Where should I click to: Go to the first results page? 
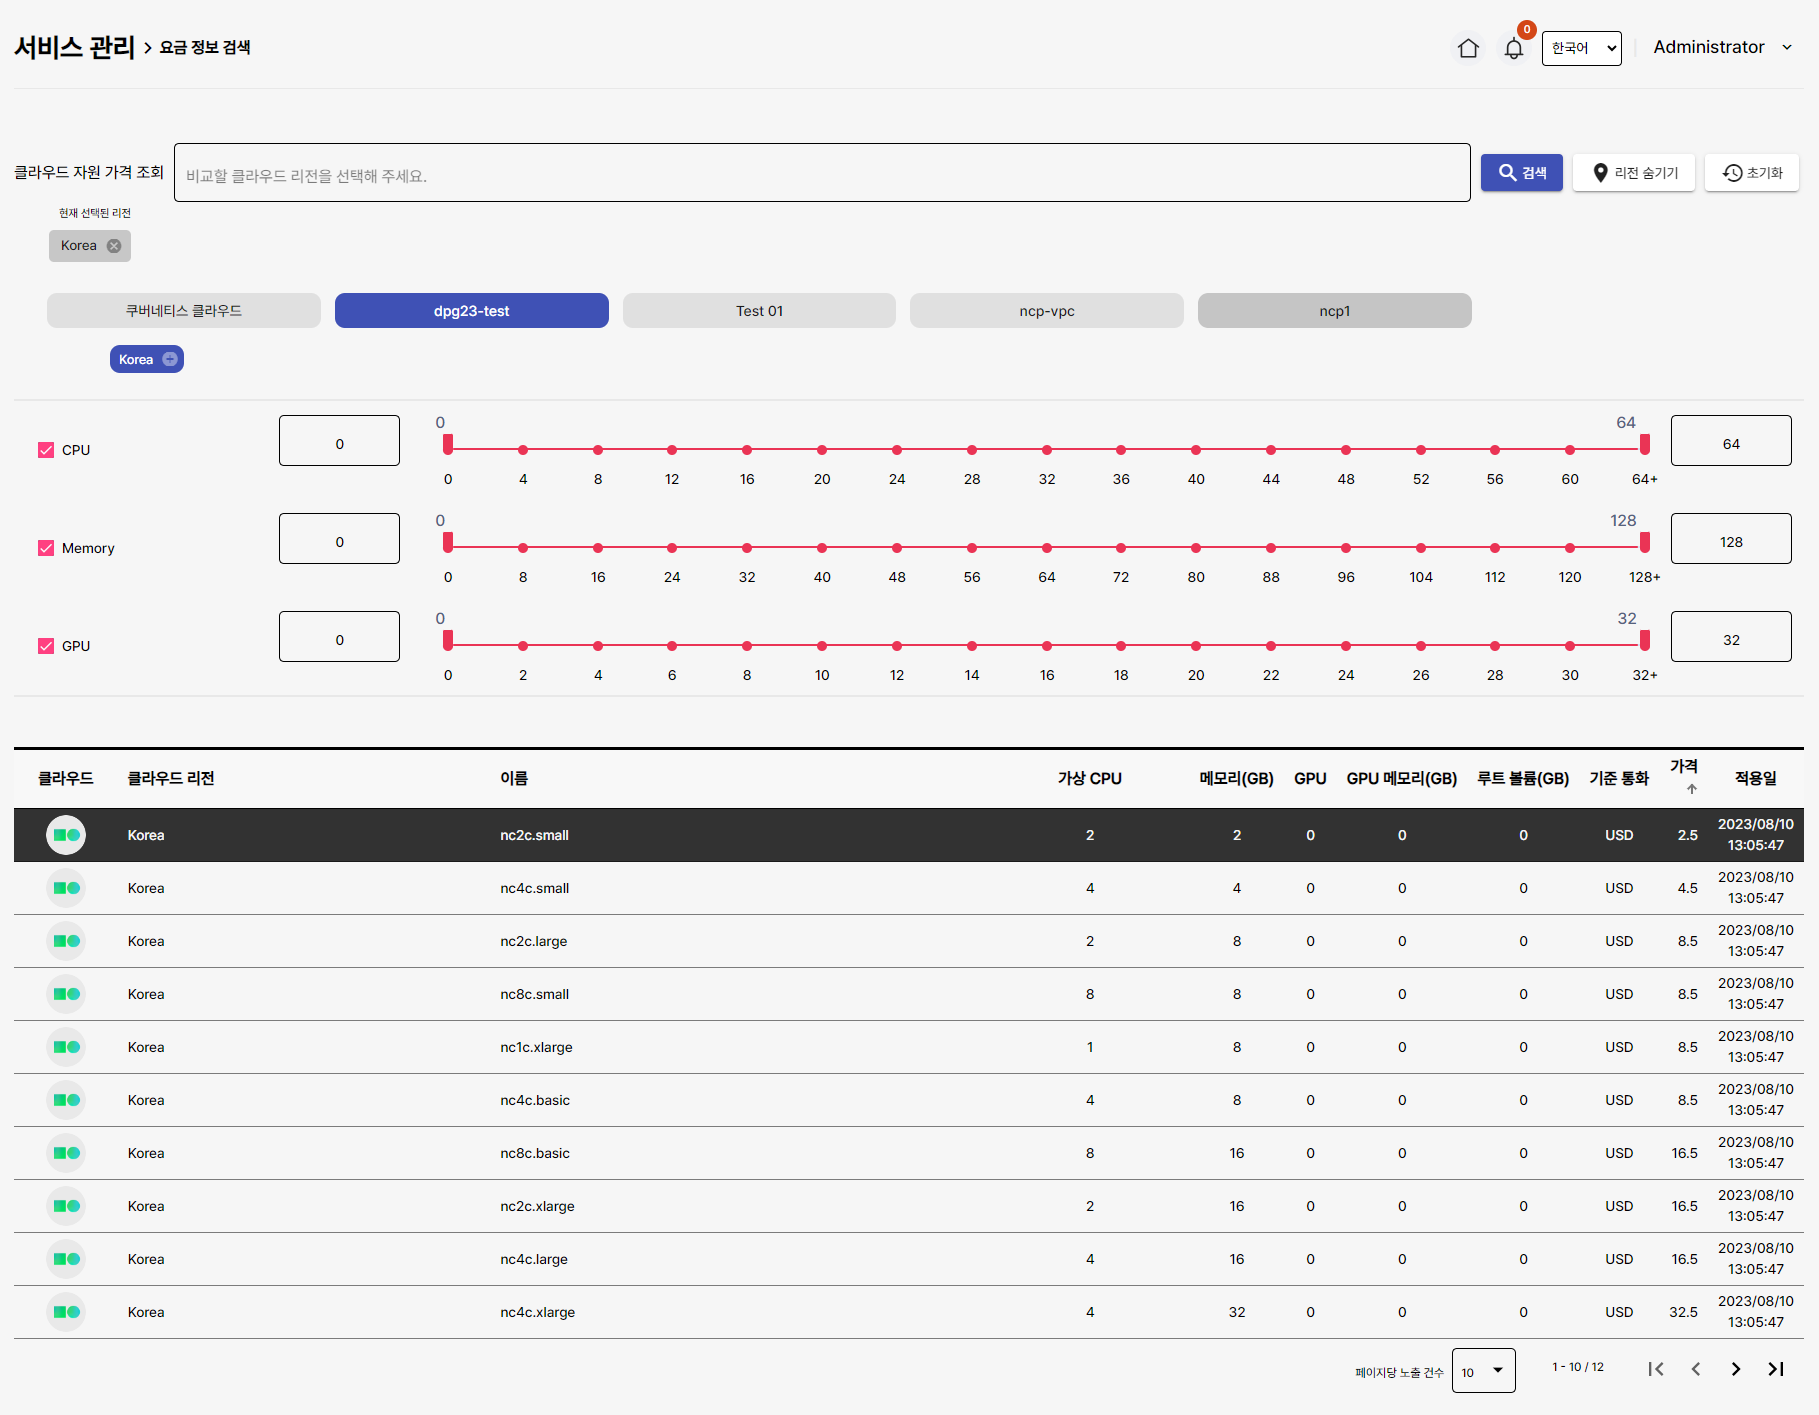tap(1656, 1369)
